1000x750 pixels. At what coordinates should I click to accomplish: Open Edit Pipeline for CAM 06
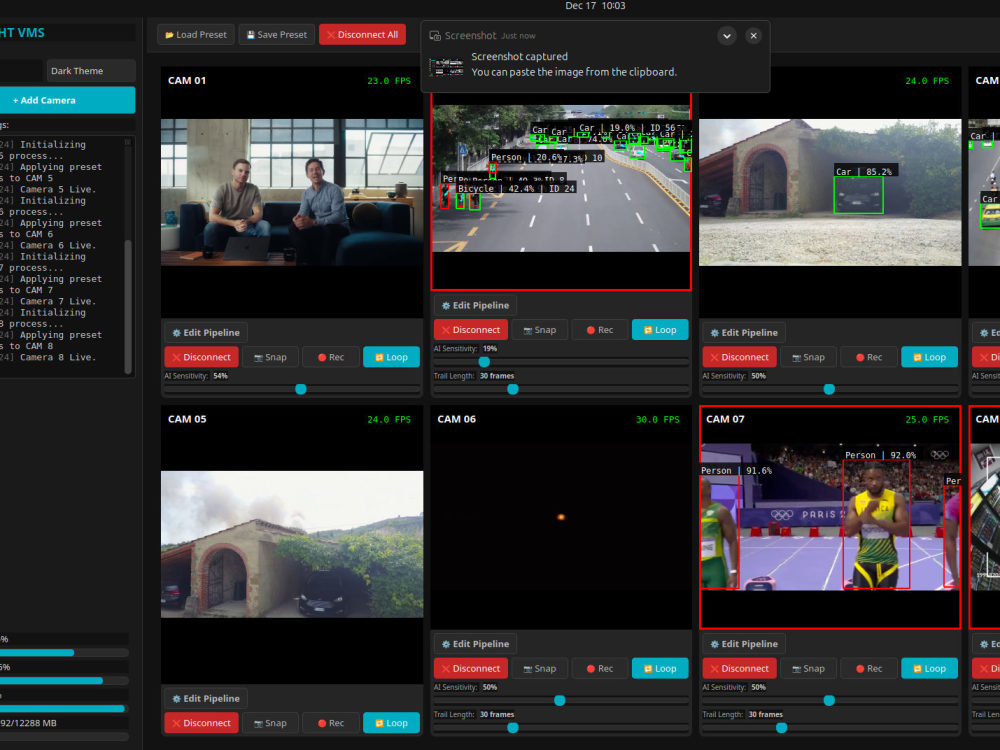point(475,644)
